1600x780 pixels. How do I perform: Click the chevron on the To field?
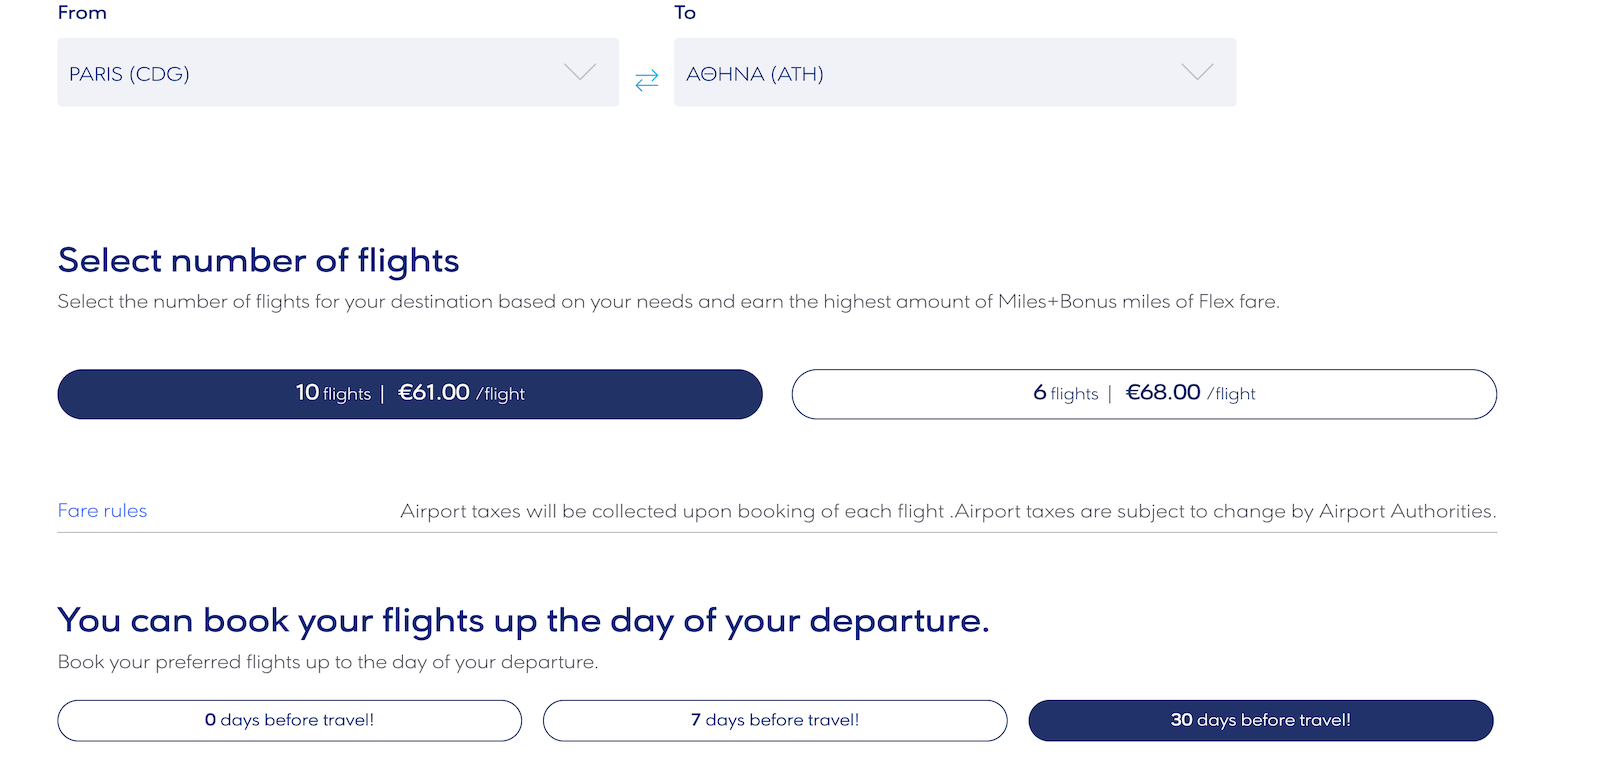[1196, 72]
